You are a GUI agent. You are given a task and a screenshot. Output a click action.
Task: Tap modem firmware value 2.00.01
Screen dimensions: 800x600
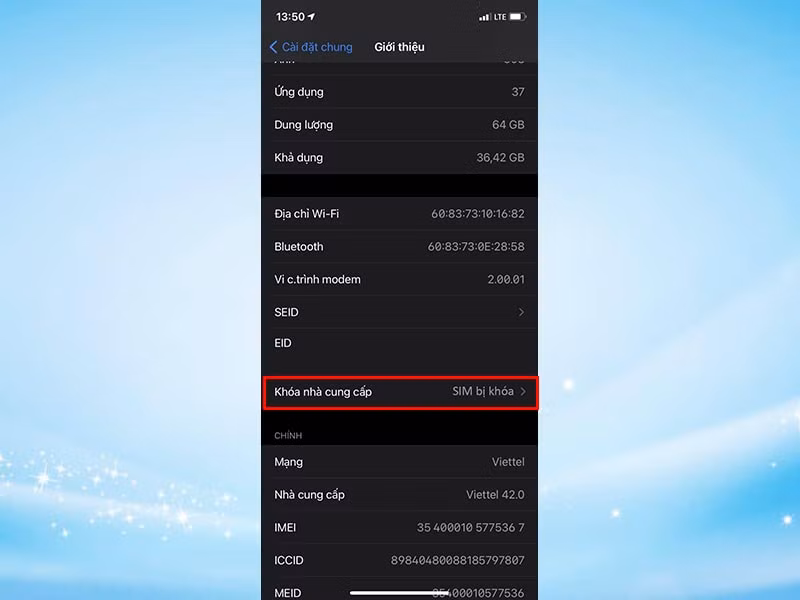tap(506, 279)
